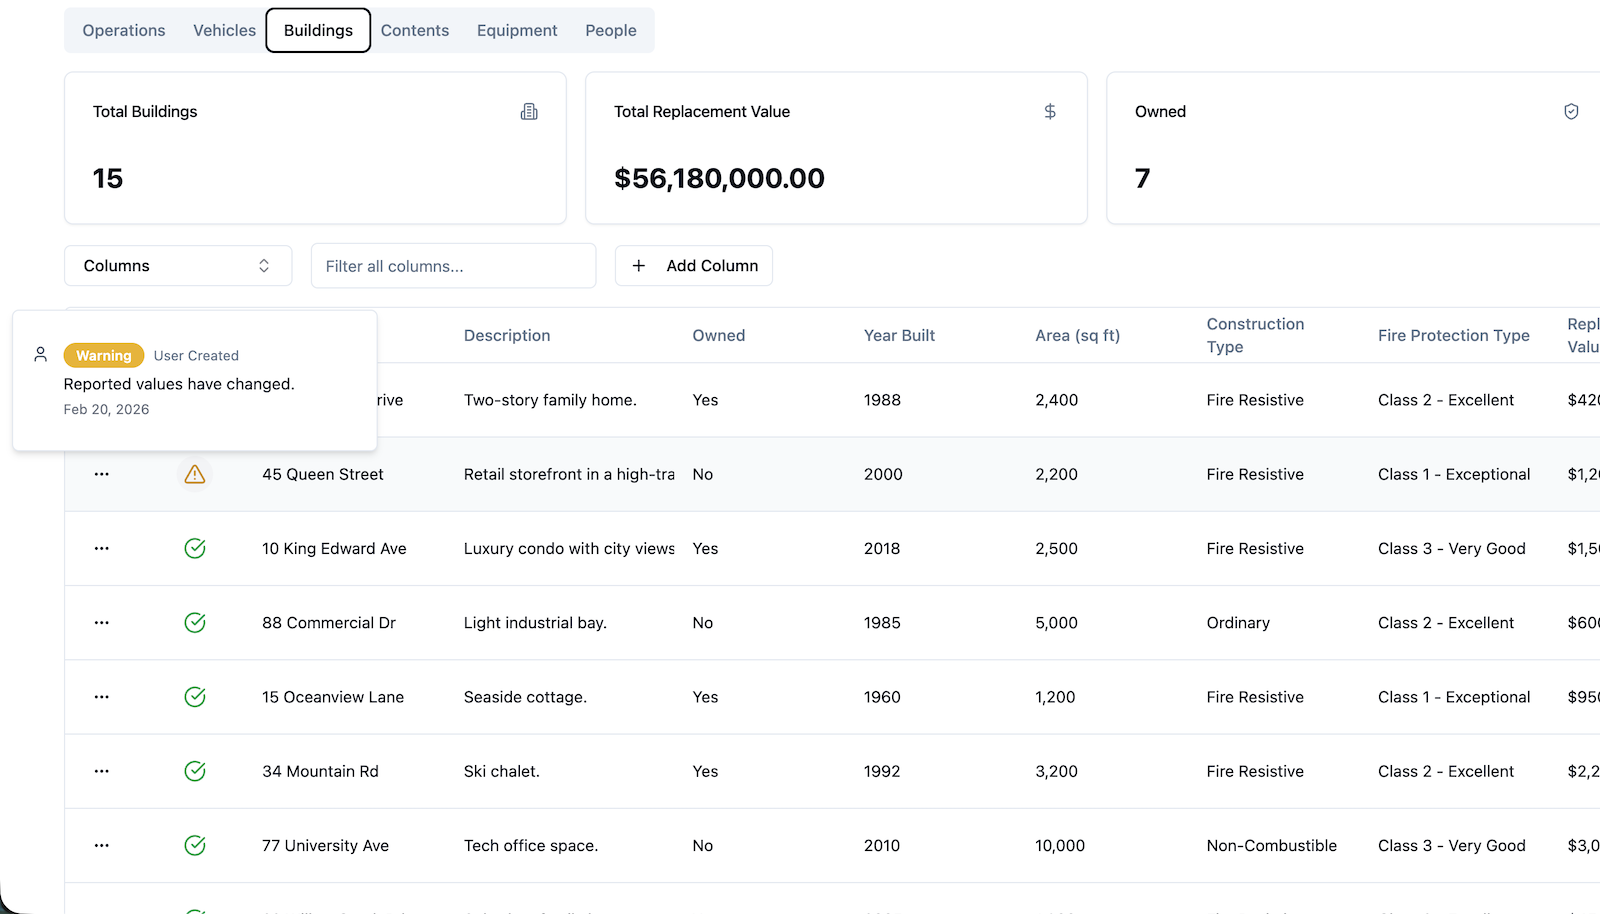
Task: Click the shield icon in the Owned card
Action: tap(1571, 112)
